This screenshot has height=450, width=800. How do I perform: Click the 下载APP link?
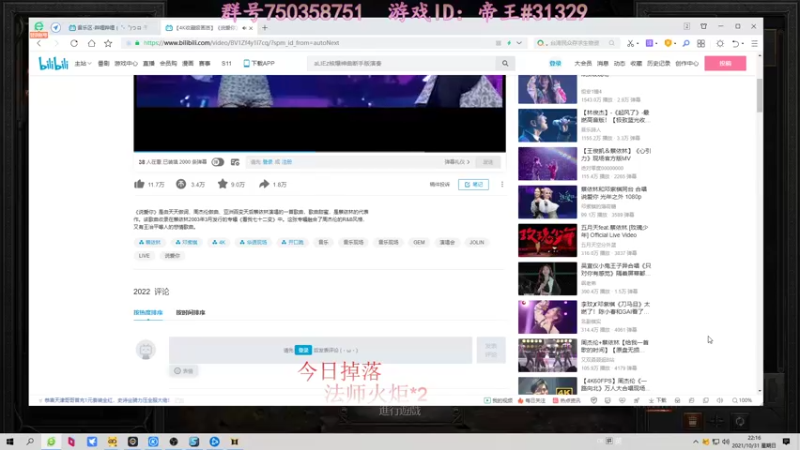coord(259,63)
